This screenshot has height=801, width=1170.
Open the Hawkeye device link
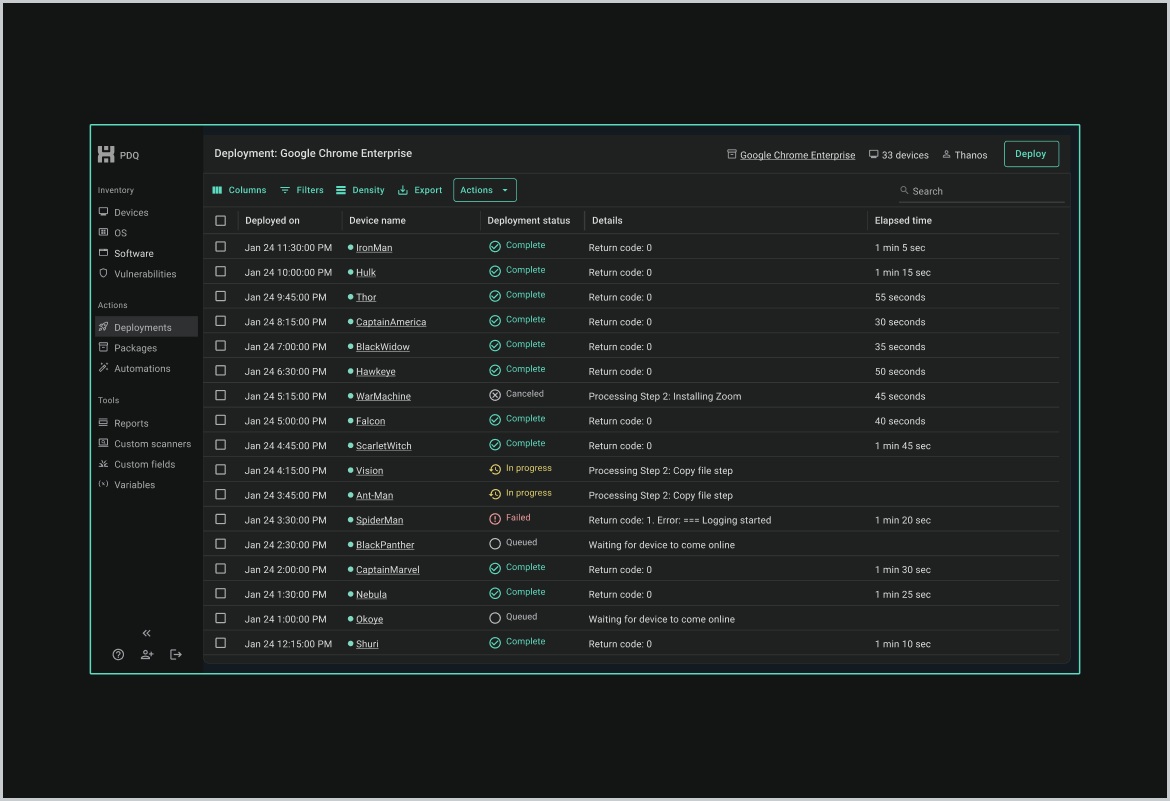[375, 372]
